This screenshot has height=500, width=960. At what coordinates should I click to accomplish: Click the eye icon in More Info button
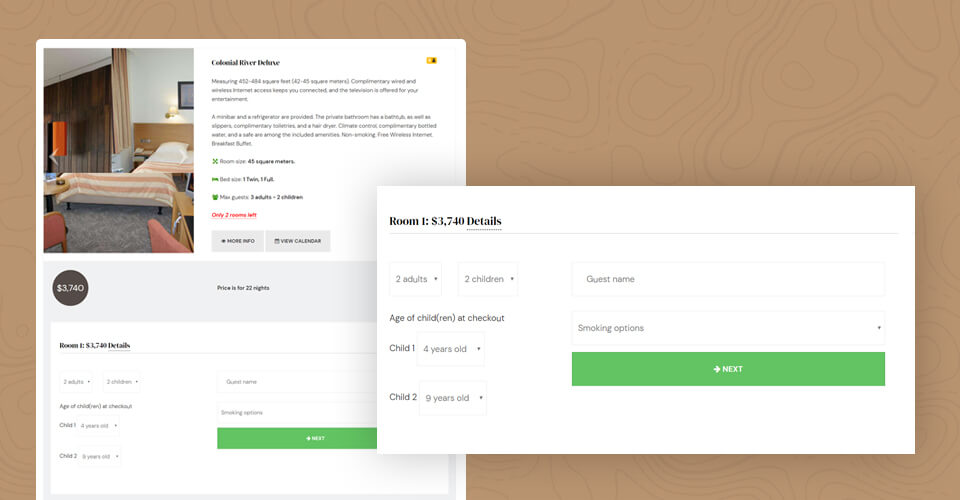[223, 241]
